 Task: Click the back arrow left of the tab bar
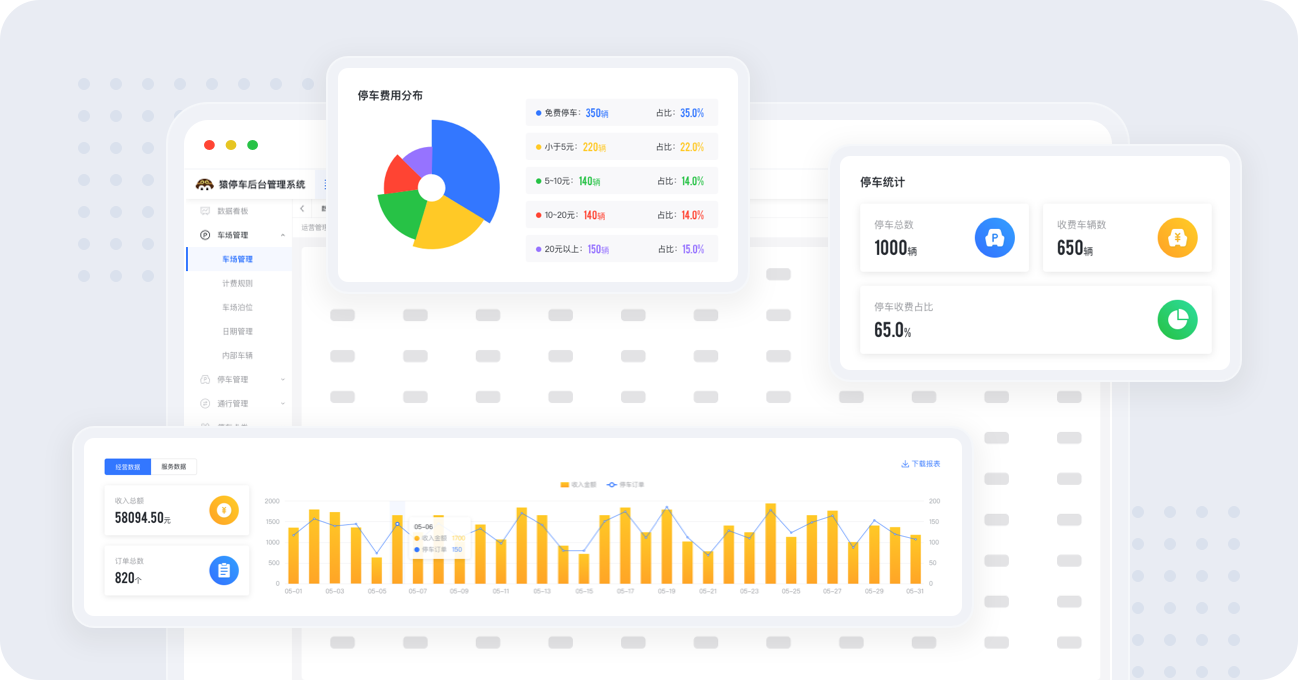pos(302,209)
